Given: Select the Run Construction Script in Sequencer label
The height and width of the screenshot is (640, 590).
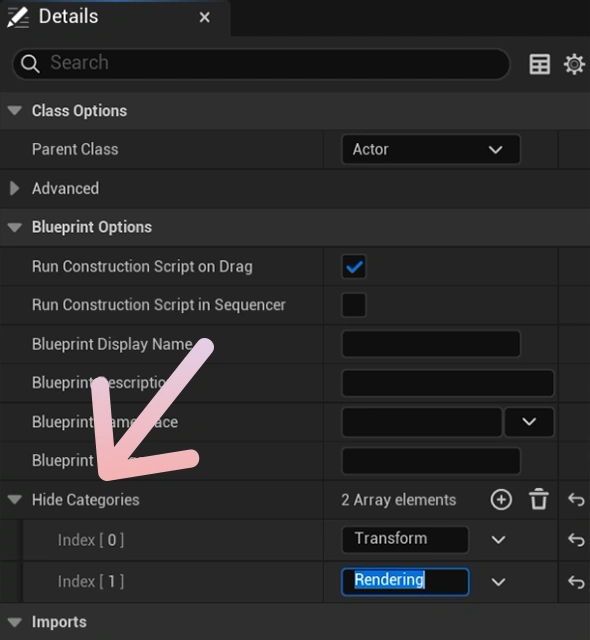Looking at the screenshot, I should (x=159, y=305).
